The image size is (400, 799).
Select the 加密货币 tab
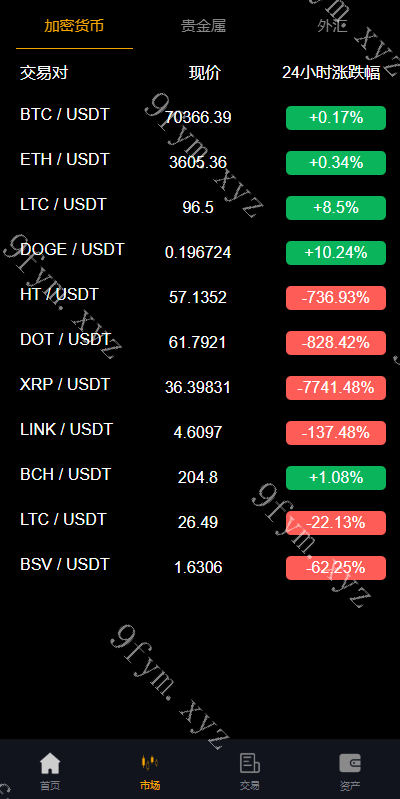tap(74, 25)
